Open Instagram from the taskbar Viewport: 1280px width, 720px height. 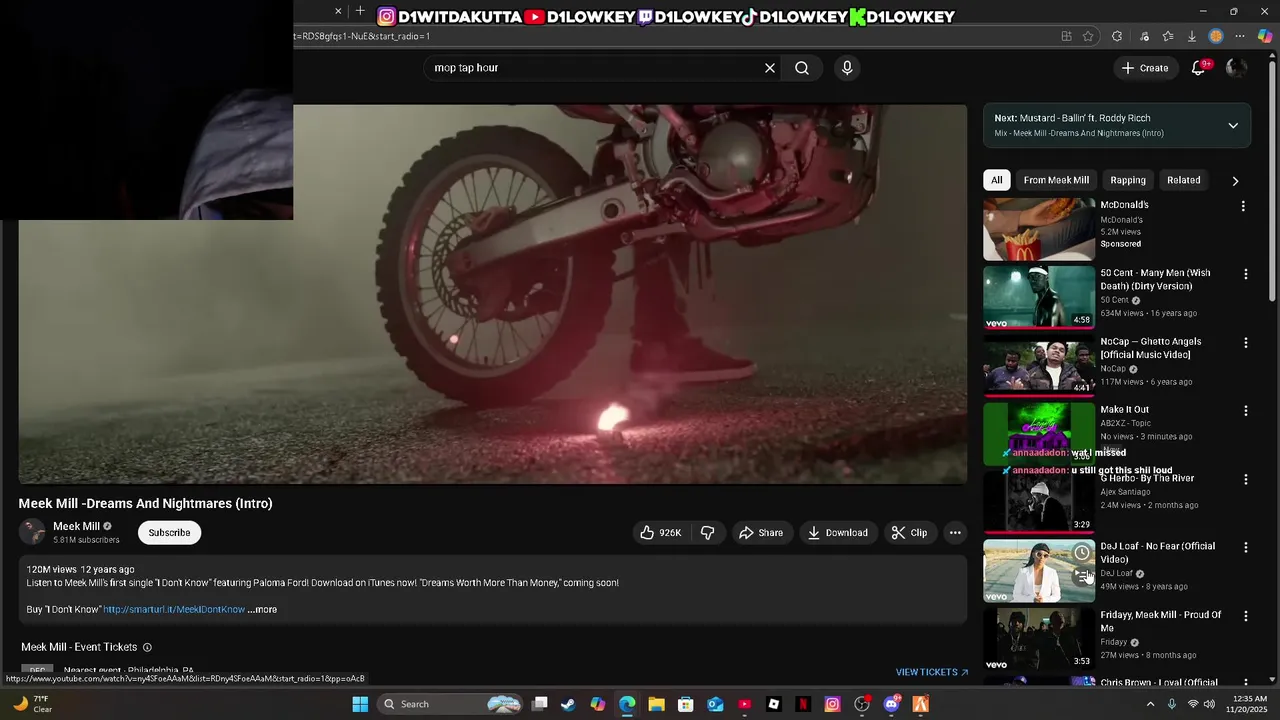point(832,704)
